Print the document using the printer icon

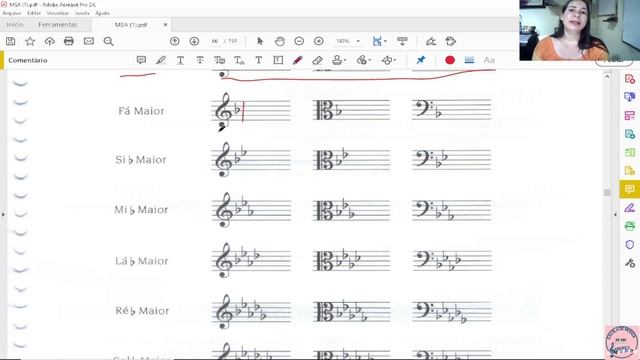pos(69,41)
